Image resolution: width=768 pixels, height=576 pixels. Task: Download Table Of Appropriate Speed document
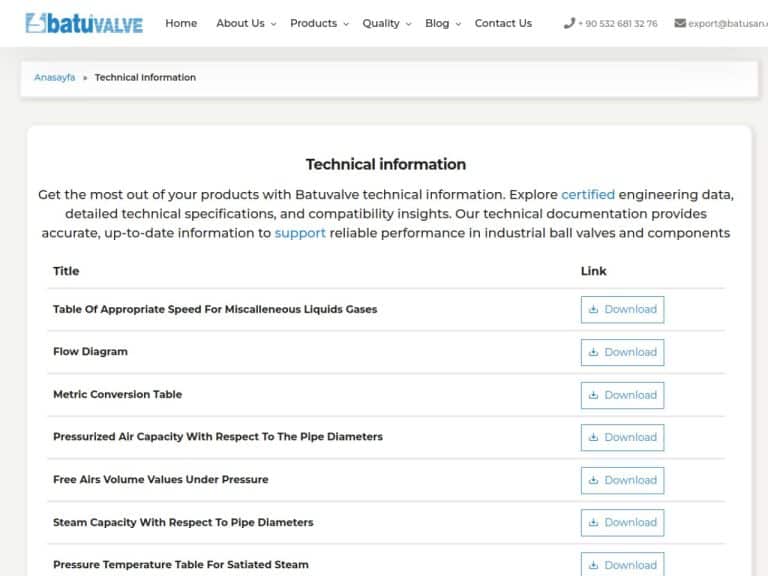(623, 310)
